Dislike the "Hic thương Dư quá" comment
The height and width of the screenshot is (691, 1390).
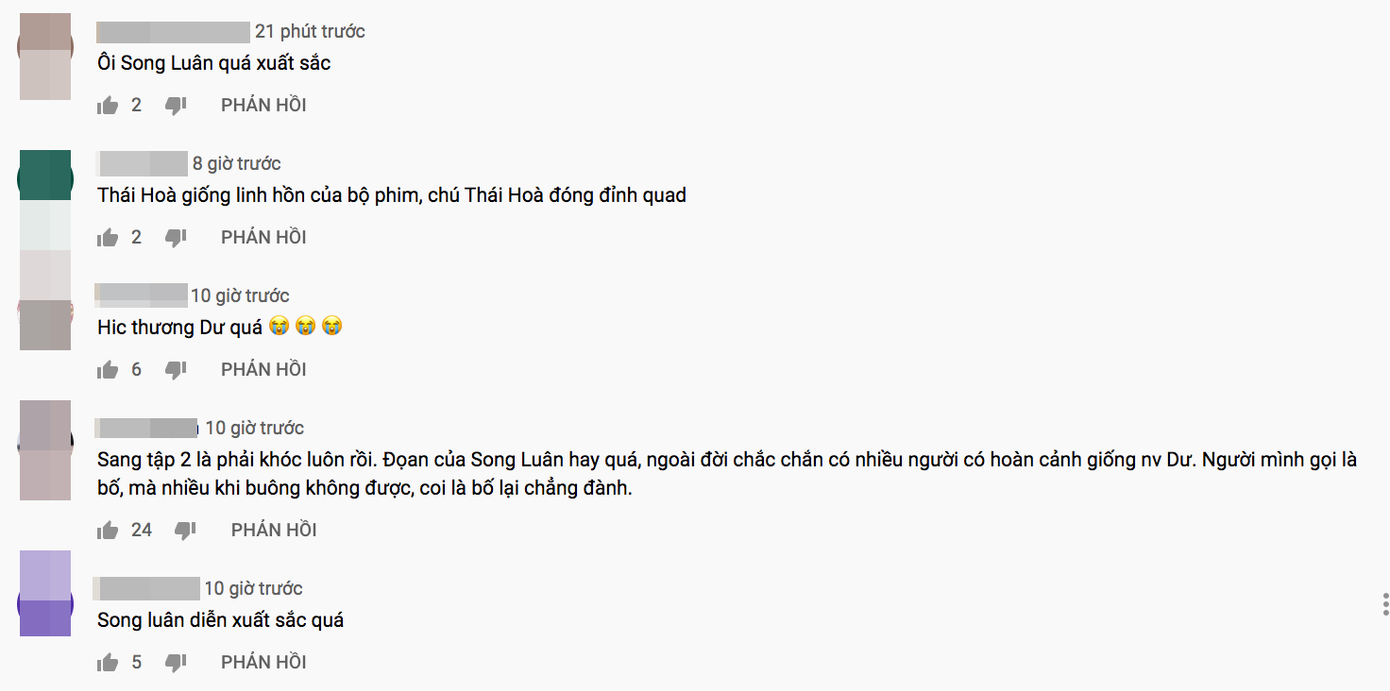point(176,370)
